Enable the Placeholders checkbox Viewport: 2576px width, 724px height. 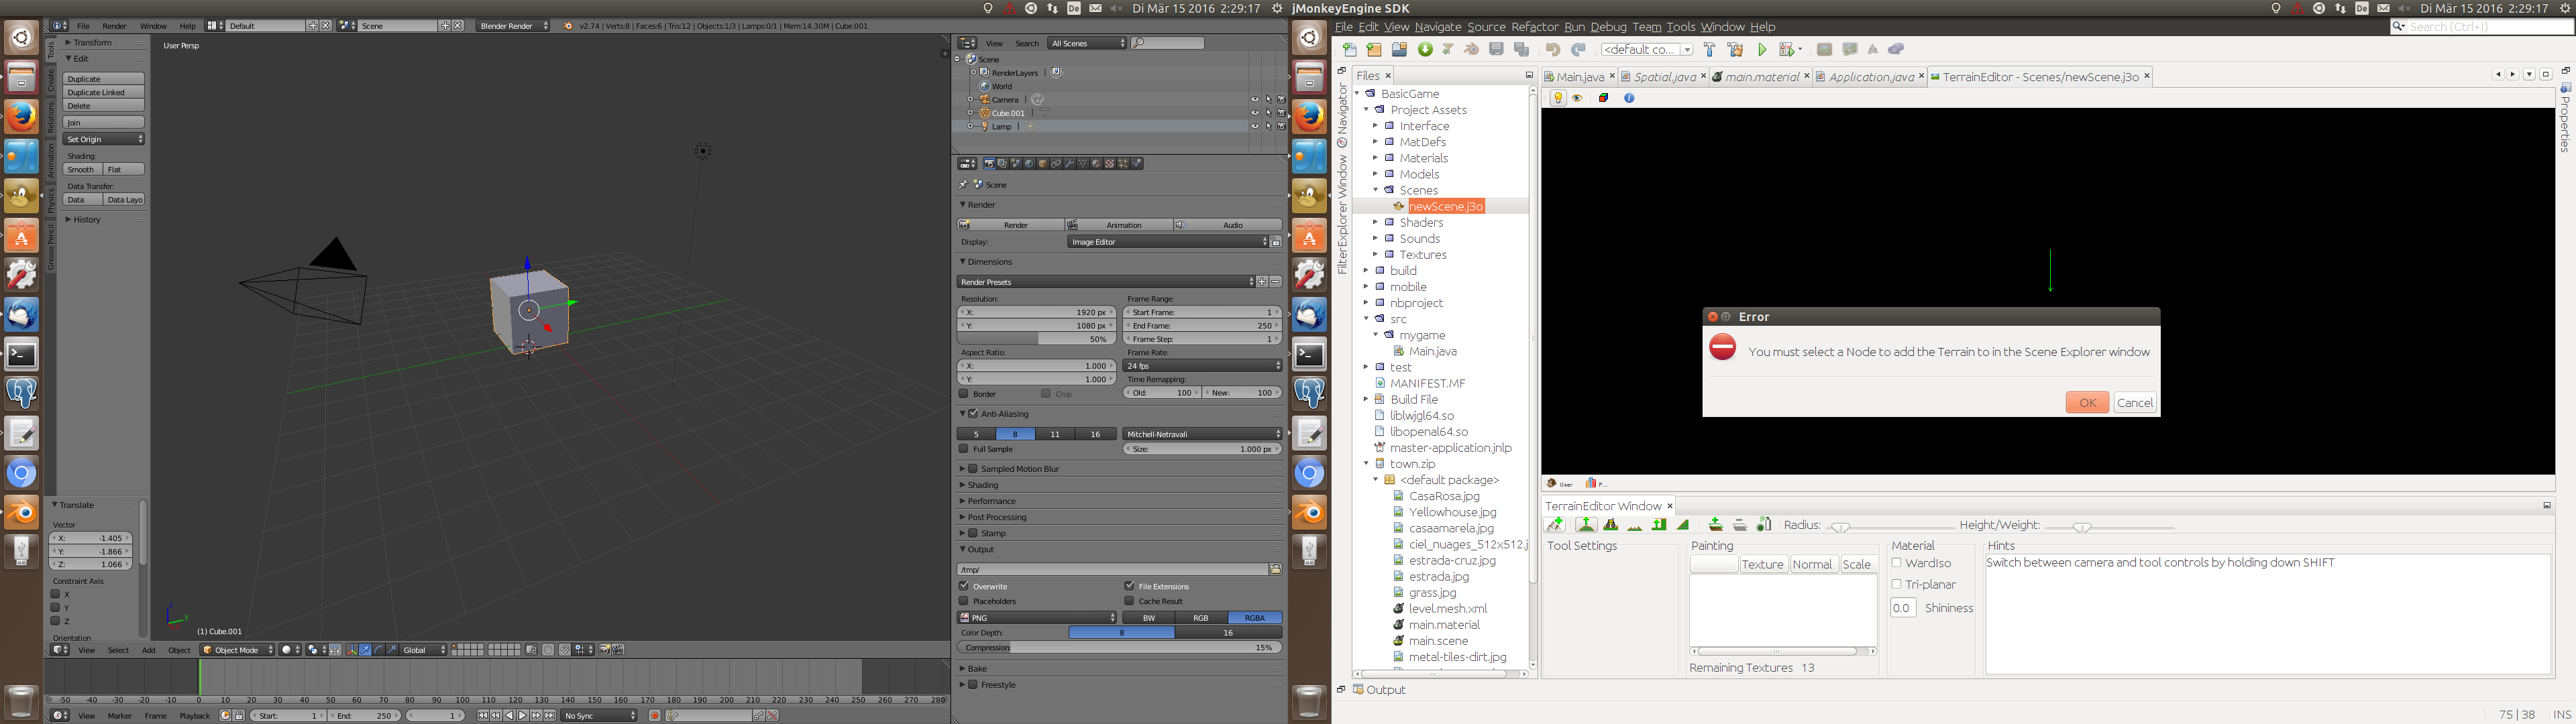pos(964,601)
